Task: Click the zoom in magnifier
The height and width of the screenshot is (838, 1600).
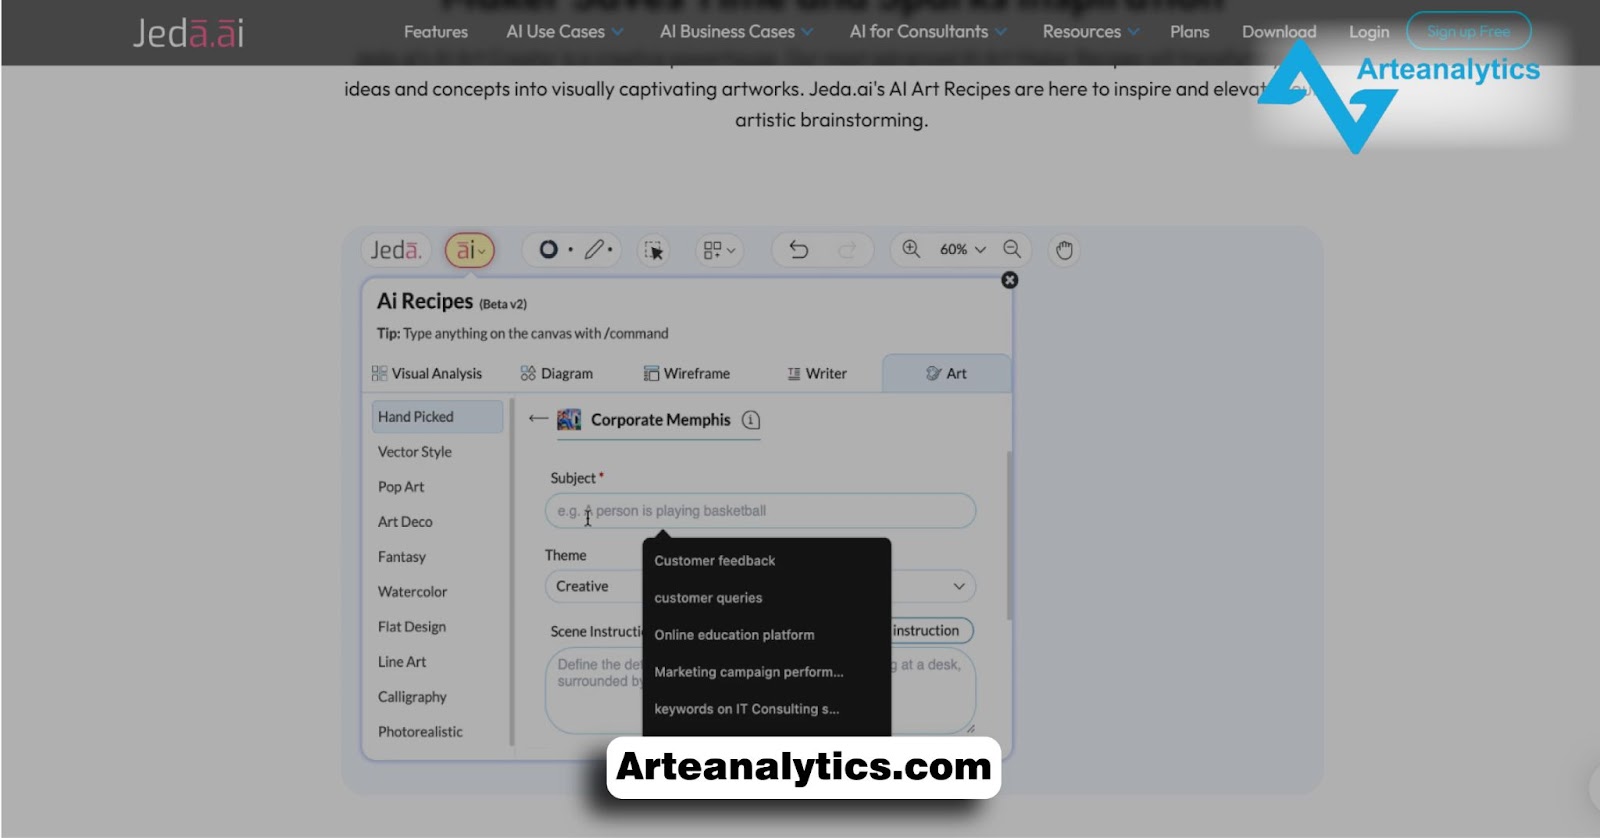Action: [x=911, y=249]
